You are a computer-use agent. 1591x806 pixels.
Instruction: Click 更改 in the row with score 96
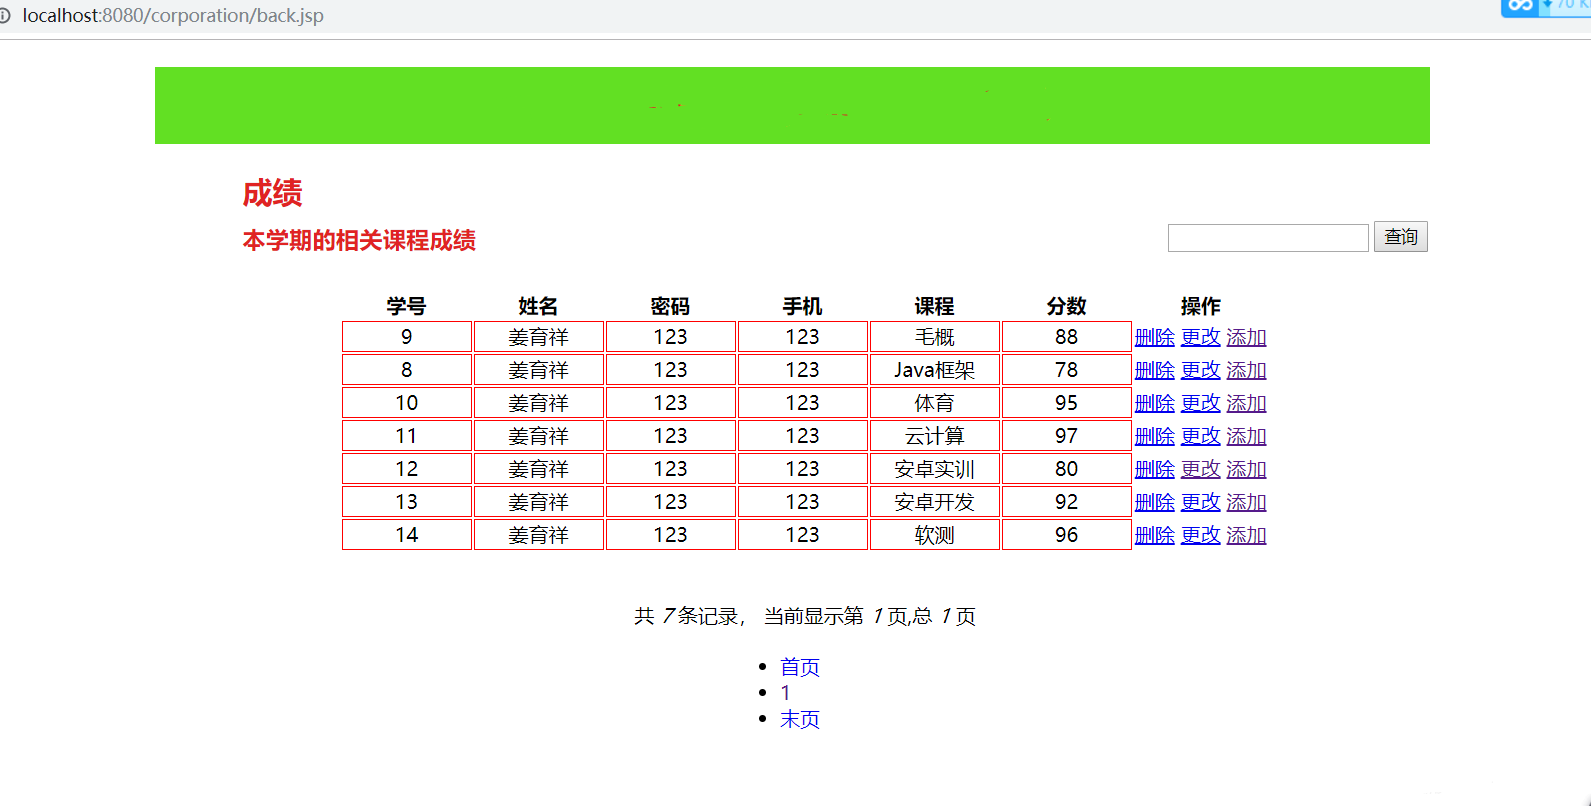click(1200, 536)
